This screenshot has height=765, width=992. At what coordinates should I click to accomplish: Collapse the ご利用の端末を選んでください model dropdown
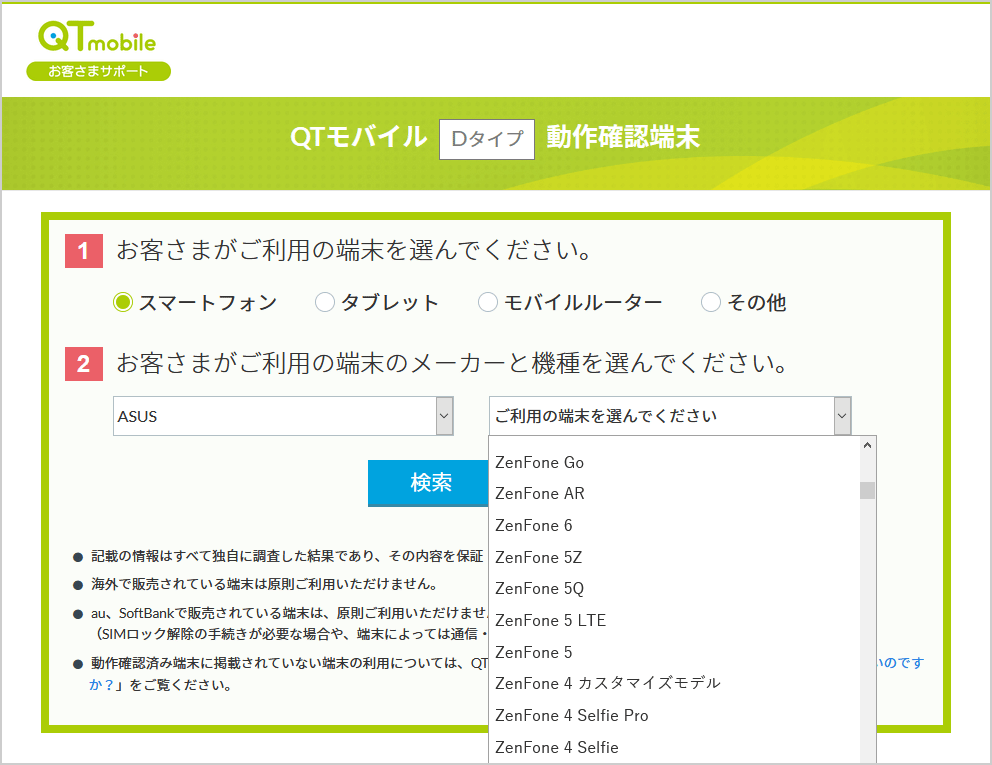(670, 416)
